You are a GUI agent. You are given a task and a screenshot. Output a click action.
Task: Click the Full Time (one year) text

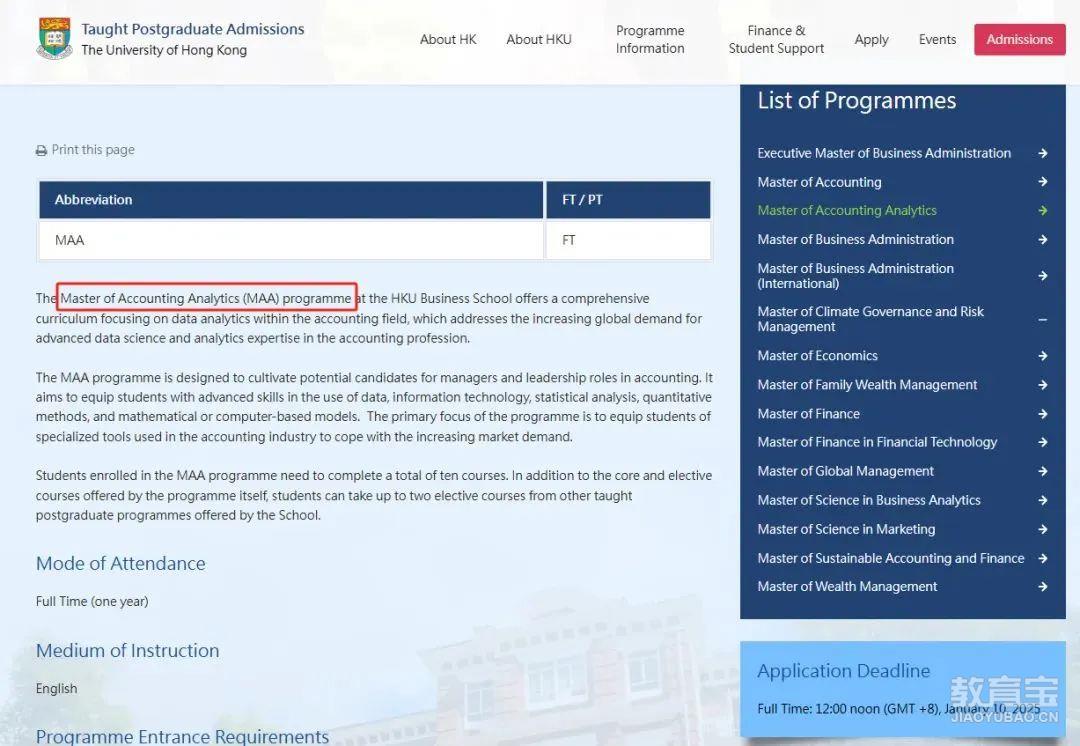[92, 601]
